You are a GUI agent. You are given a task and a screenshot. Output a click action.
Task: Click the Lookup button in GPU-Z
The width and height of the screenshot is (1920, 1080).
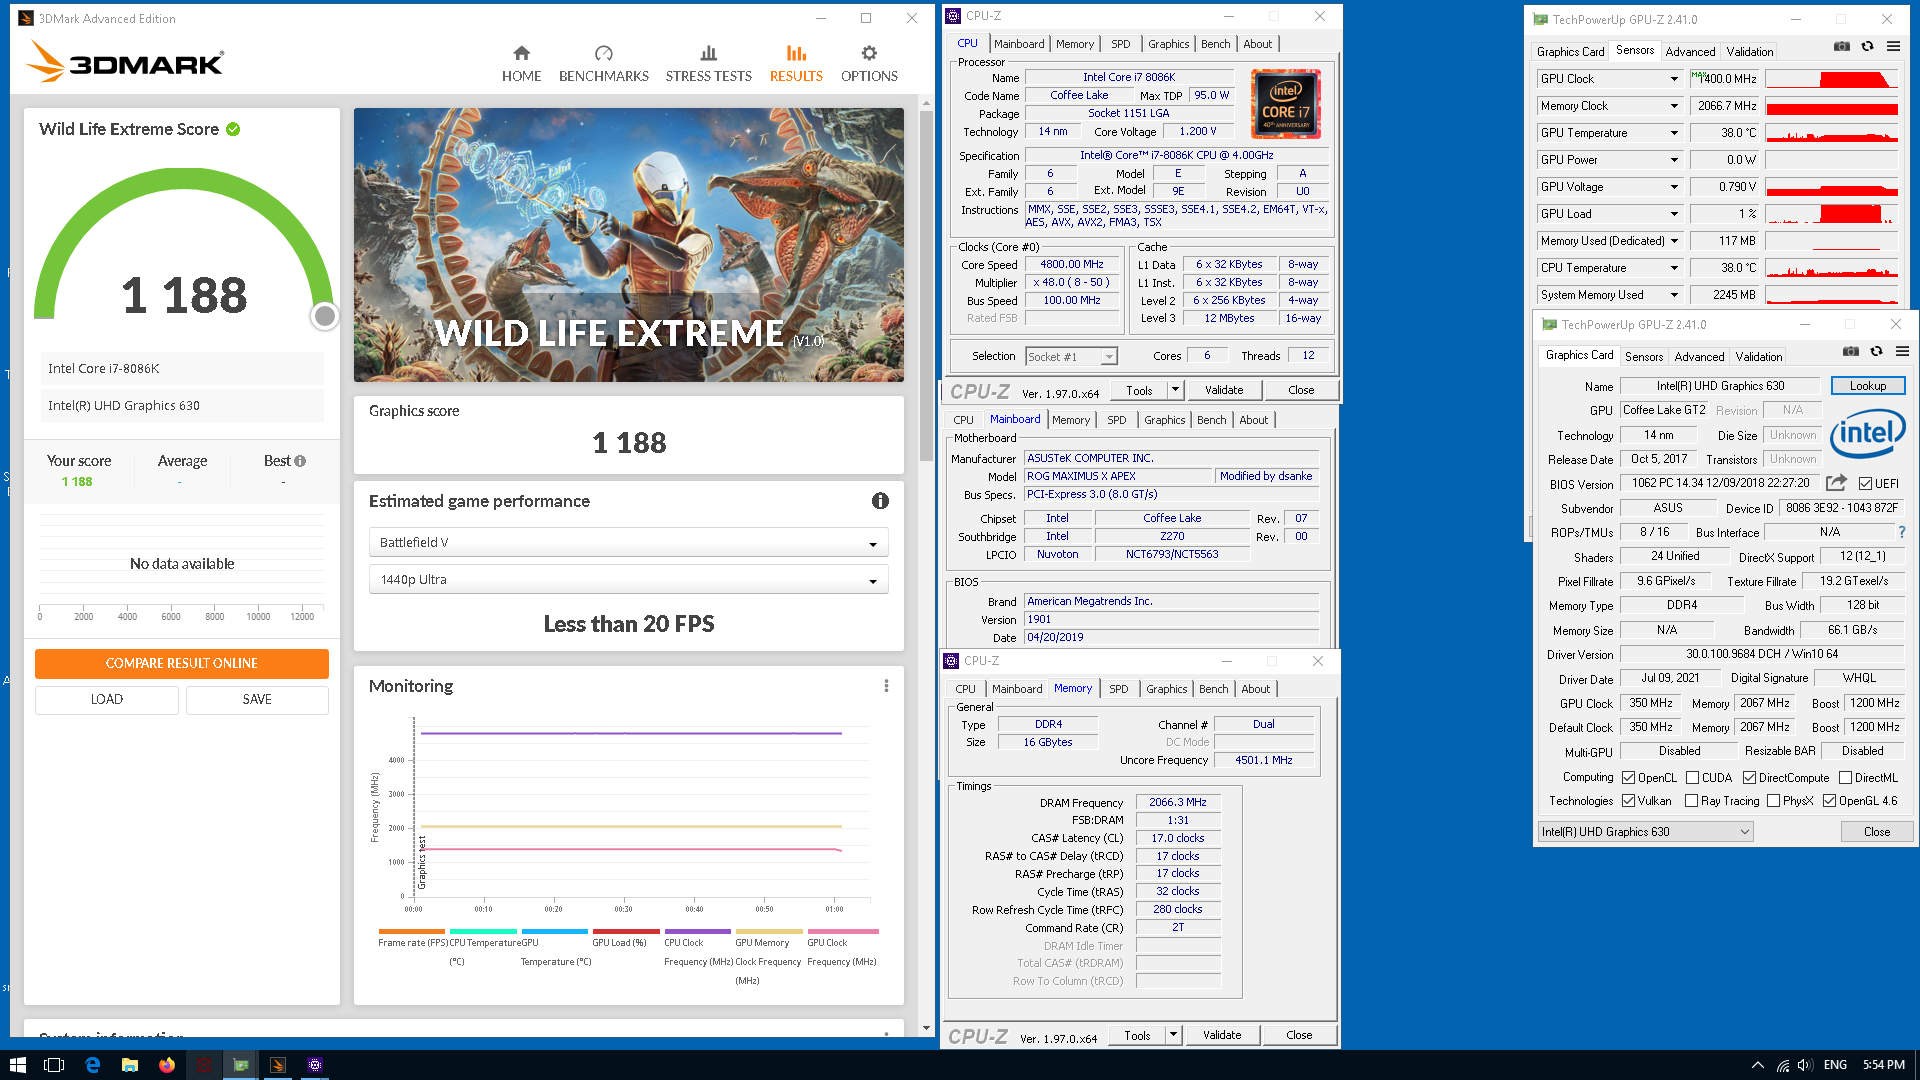tap(1868, 386)
